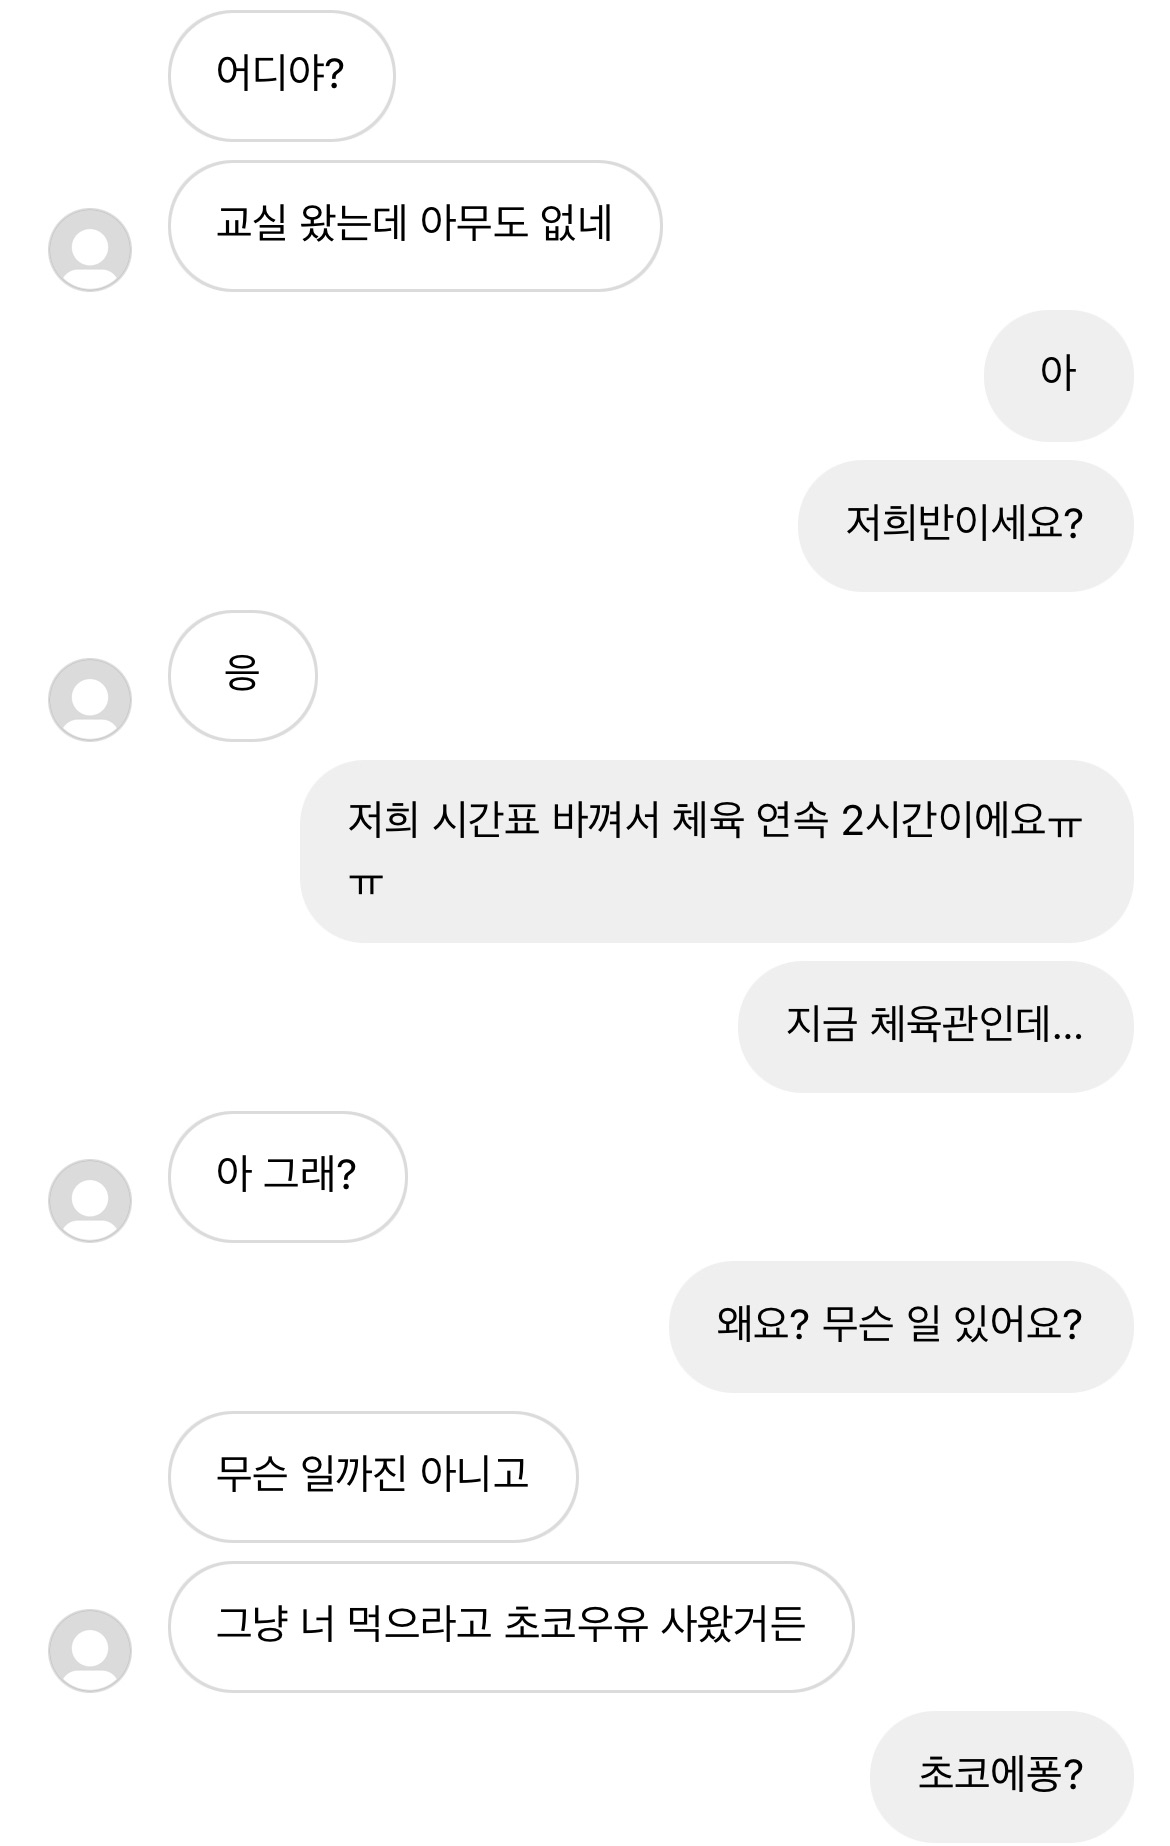
Task: Select the '초코에몽?' message bubble
Action: coord(1000,1776)
